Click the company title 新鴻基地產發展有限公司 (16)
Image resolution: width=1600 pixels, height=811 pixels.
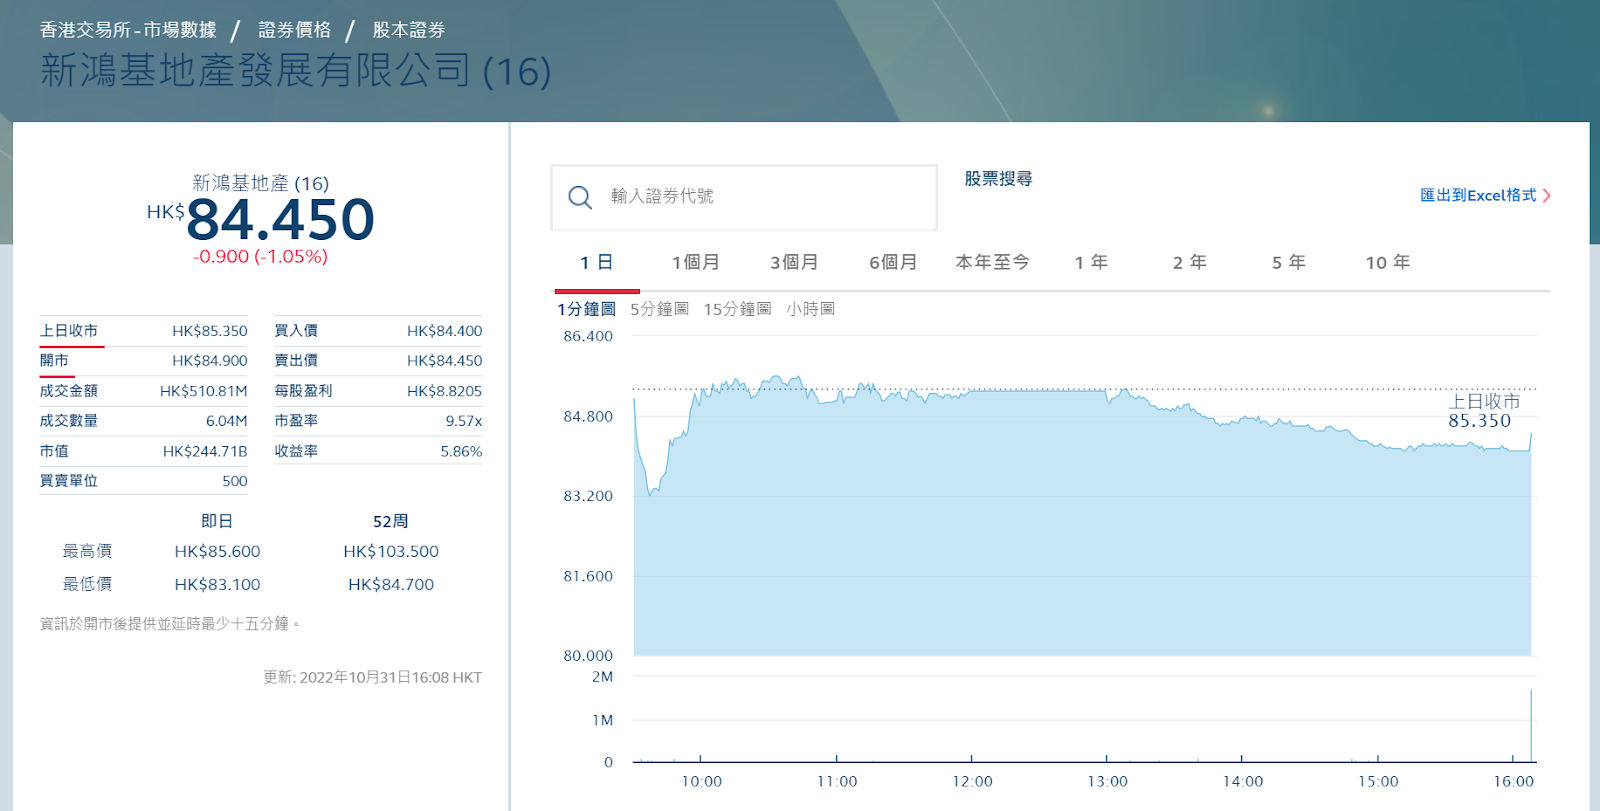point(295,71)
